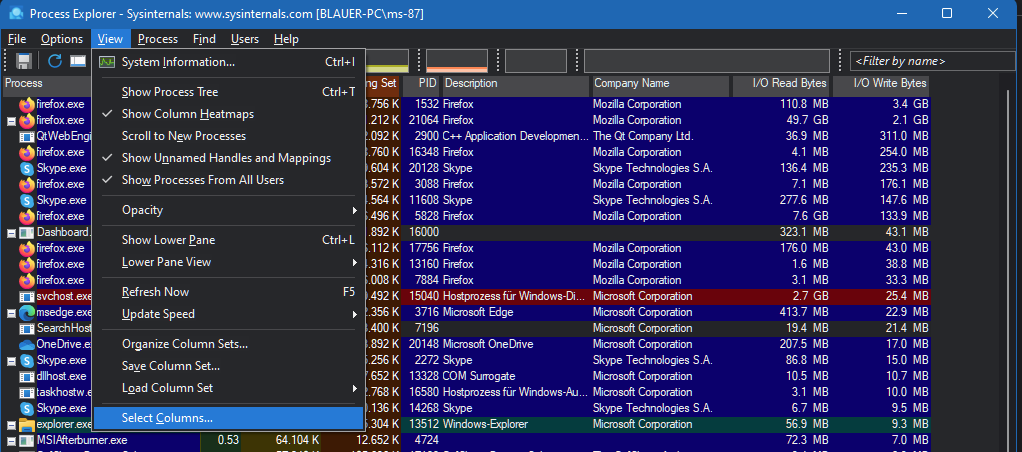The width and height of the screenshot is (1022, 452).
Task: Click the Dashboard process icon
Action: (27, 232)
